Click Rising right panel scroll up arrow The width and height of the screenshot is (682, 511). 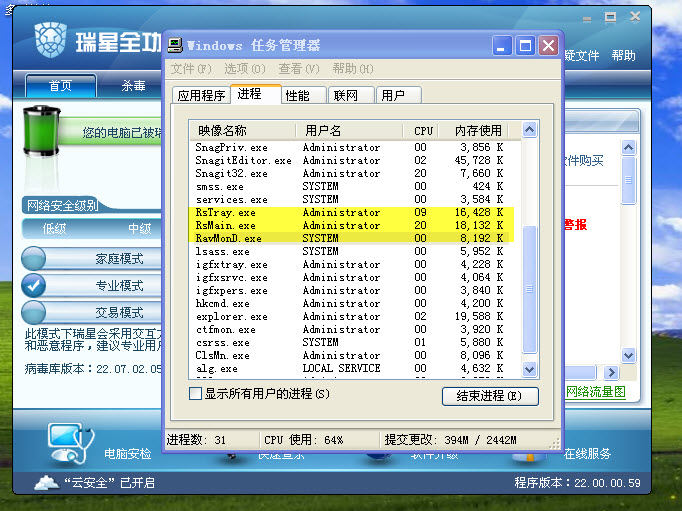tap(629, 148)
